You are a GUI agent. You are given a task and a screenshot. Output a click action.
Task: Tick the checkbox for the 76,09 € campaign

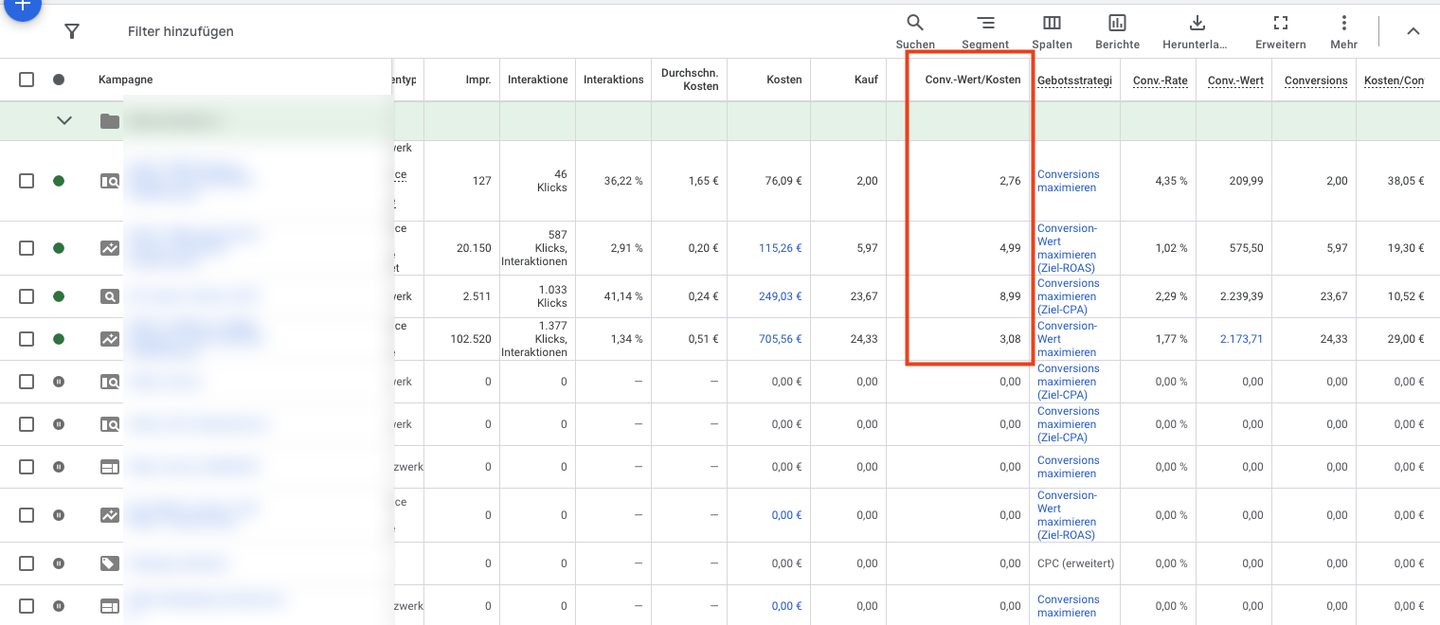coord(27,181)
